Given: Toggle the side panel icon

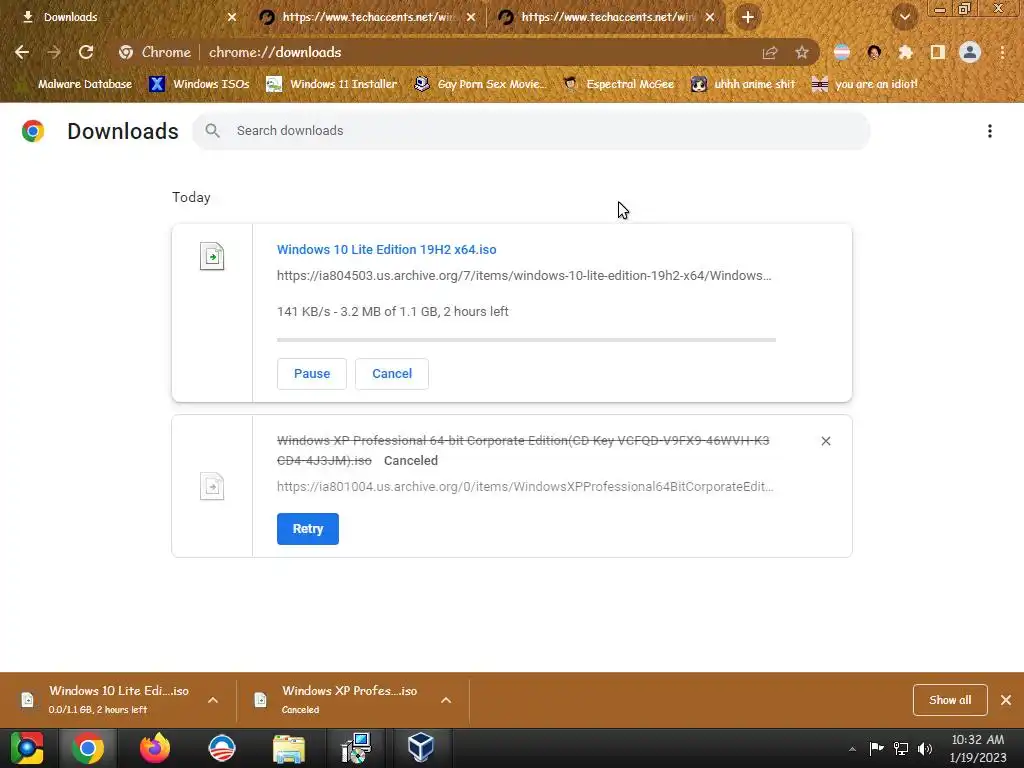Looking at the screenshot, I should click(938, 52).
